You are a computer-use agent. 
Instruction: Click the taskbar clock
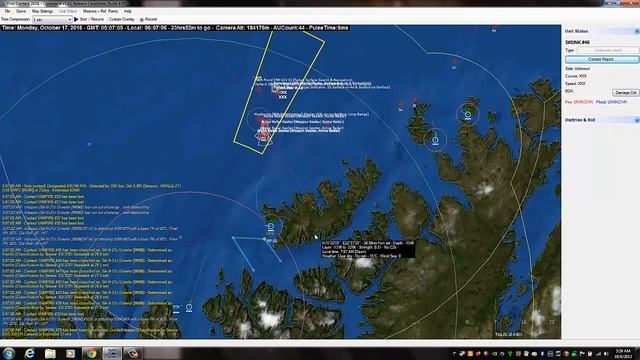coord(623,353)
